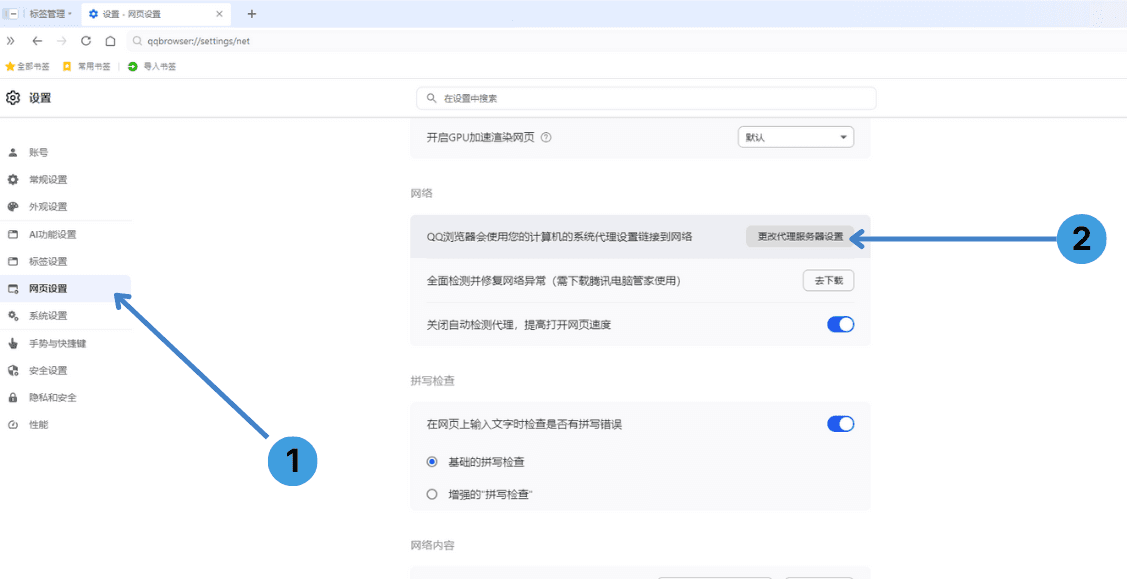Image resolution: width=1127 pixels, height=579 pixels.
Task: Expand the double-chevron toolbar icon
Action: point(11,41)
